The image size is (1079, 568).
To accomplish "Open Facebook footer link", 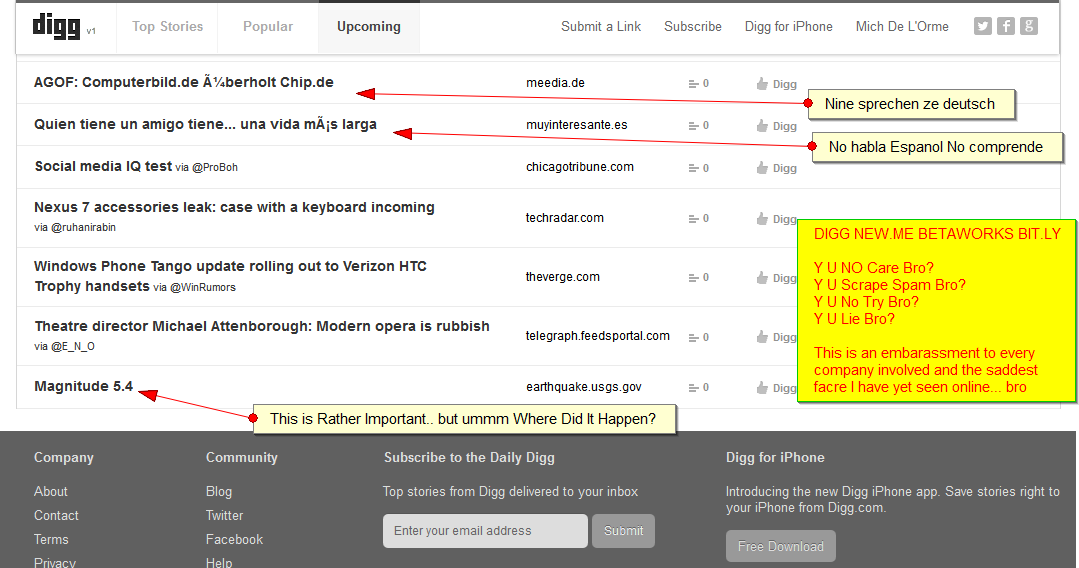I will [x=234, y=540].
